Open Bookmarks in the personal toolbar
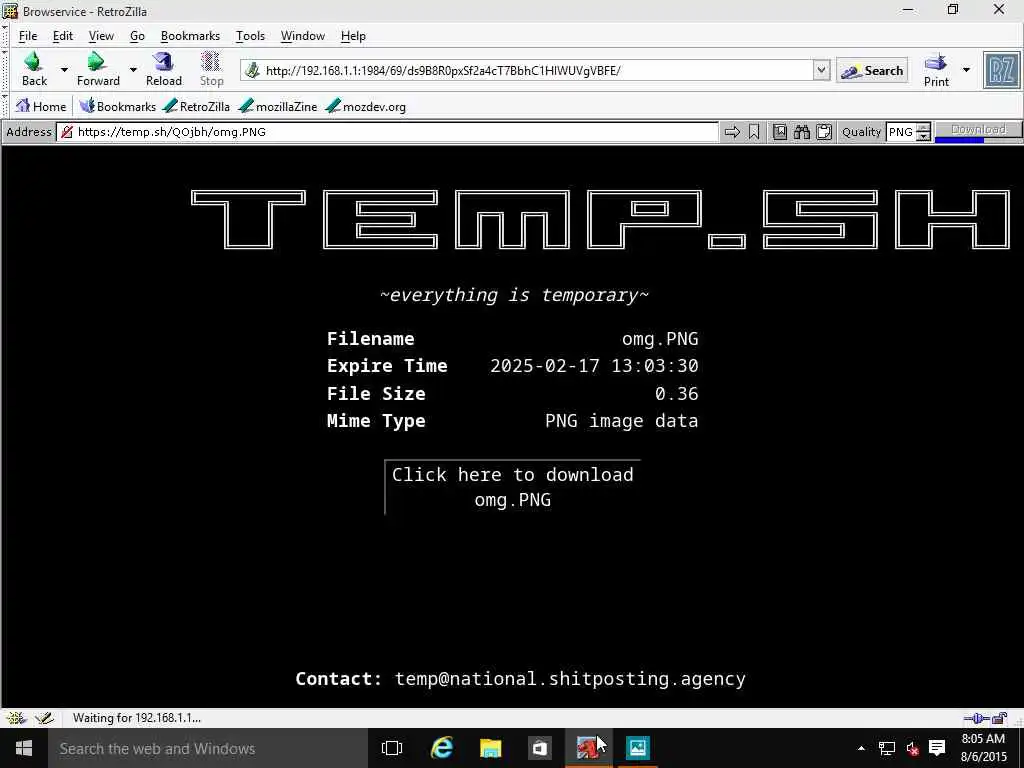Viewport: 1024px width, 768px height. [x=118, y=106]
